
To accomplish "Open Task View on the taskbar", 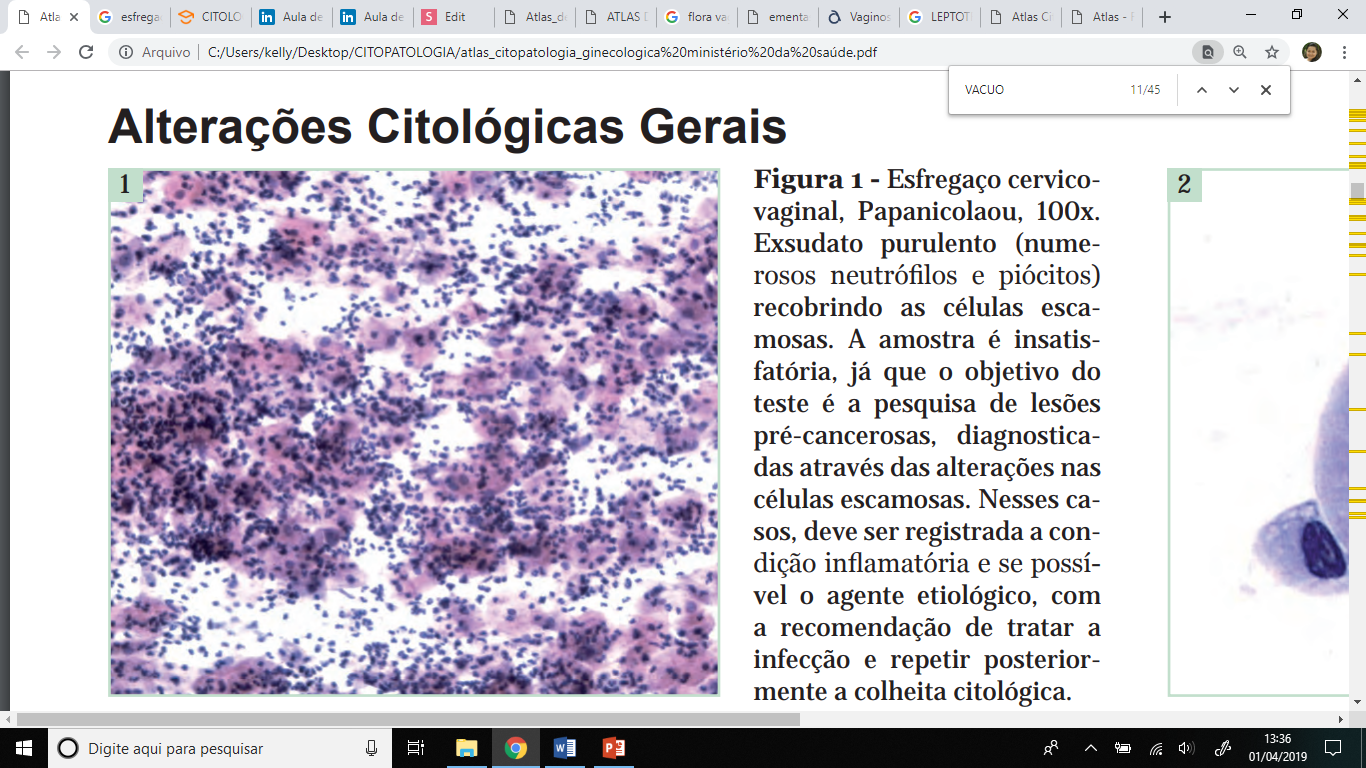I will pos(416,748).
